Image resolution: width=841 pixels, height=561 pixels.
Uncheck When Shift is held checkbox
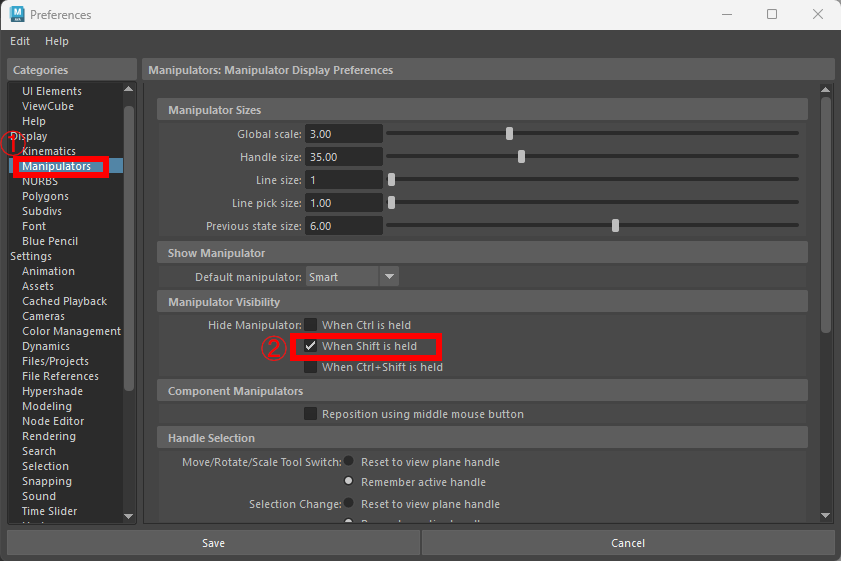pyautogui.click(x=311, y=346)
